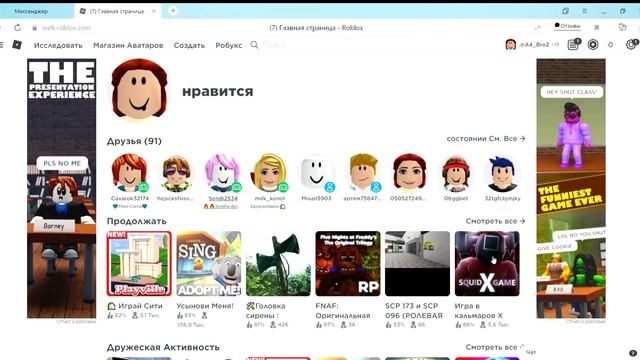This screenshot has height=360, width=640.
Task: Click The Presentation Experience ad banner
Action: coord(62,188)
